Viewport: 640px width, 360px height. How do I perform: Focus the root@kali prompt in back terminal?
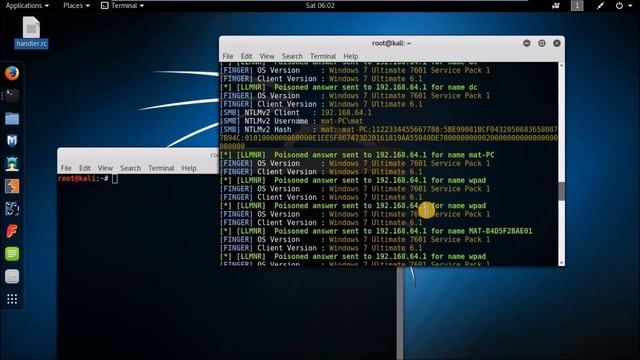[x=88, y=179]
